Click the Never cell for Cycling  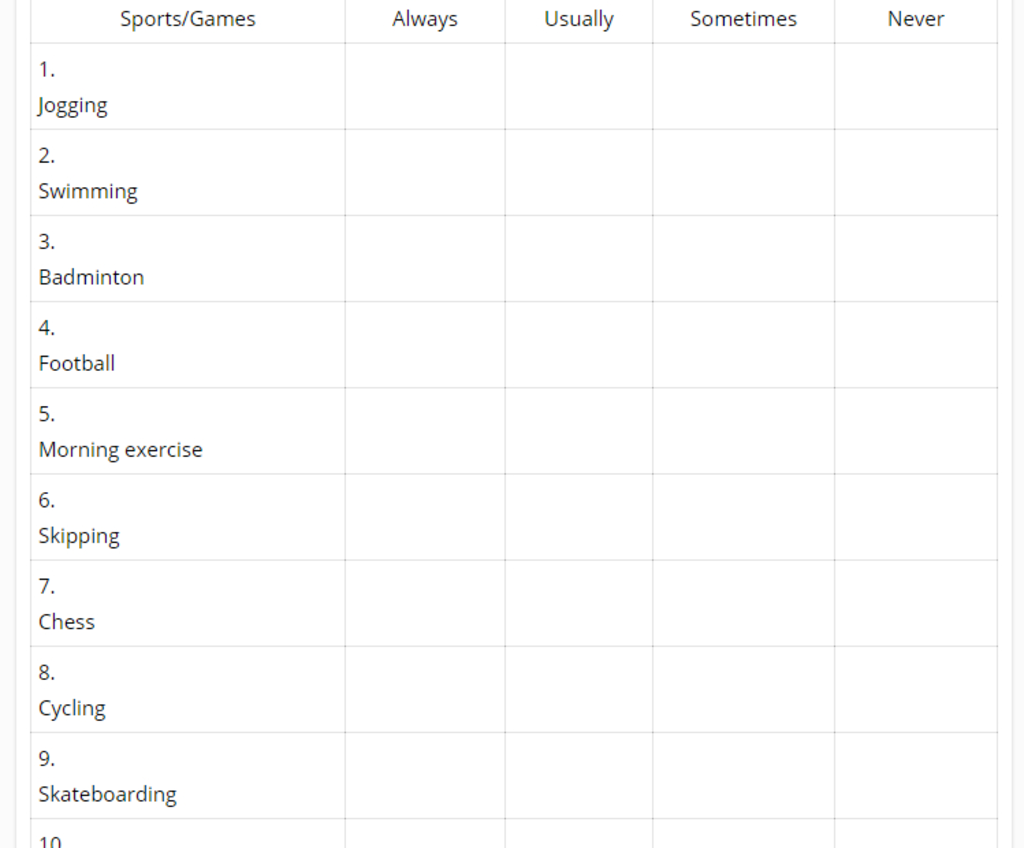pos(916,689)
